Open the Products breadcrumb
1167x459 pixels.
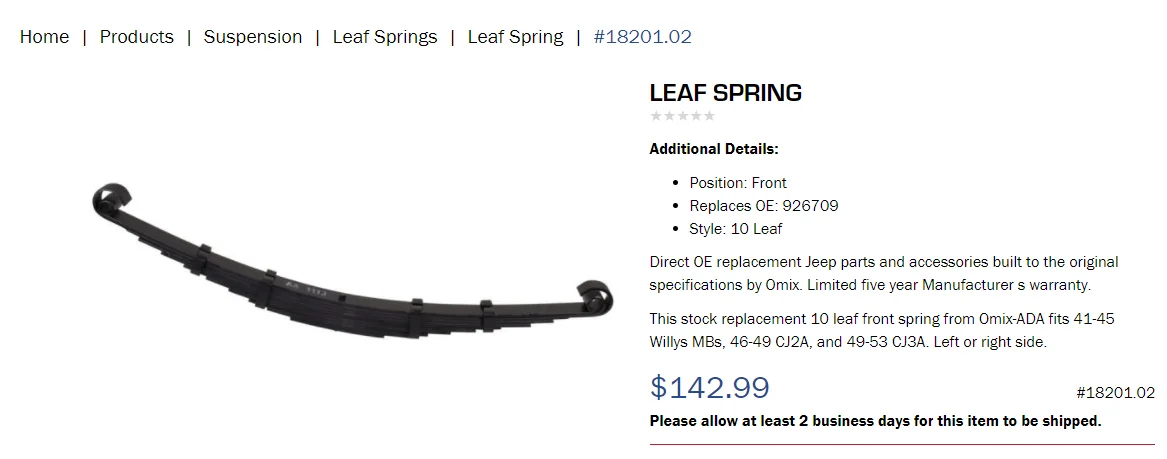(x=136, y=36)
